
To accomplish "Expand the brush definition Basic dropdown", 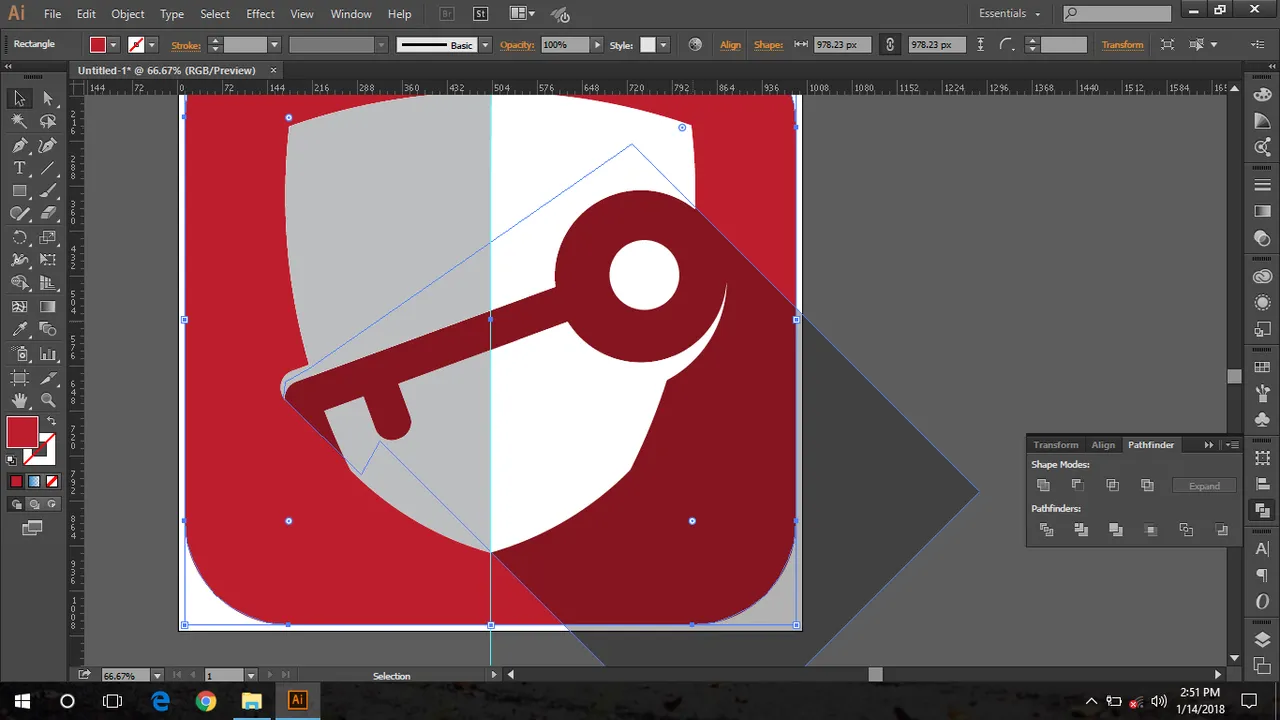I will tap(485, 45).
